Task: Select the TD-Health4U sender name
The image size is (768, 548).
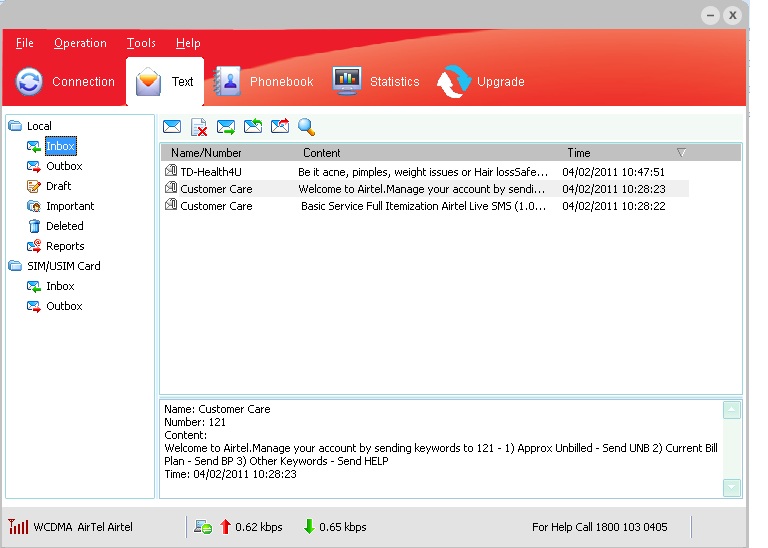Action: pos(211,172)
